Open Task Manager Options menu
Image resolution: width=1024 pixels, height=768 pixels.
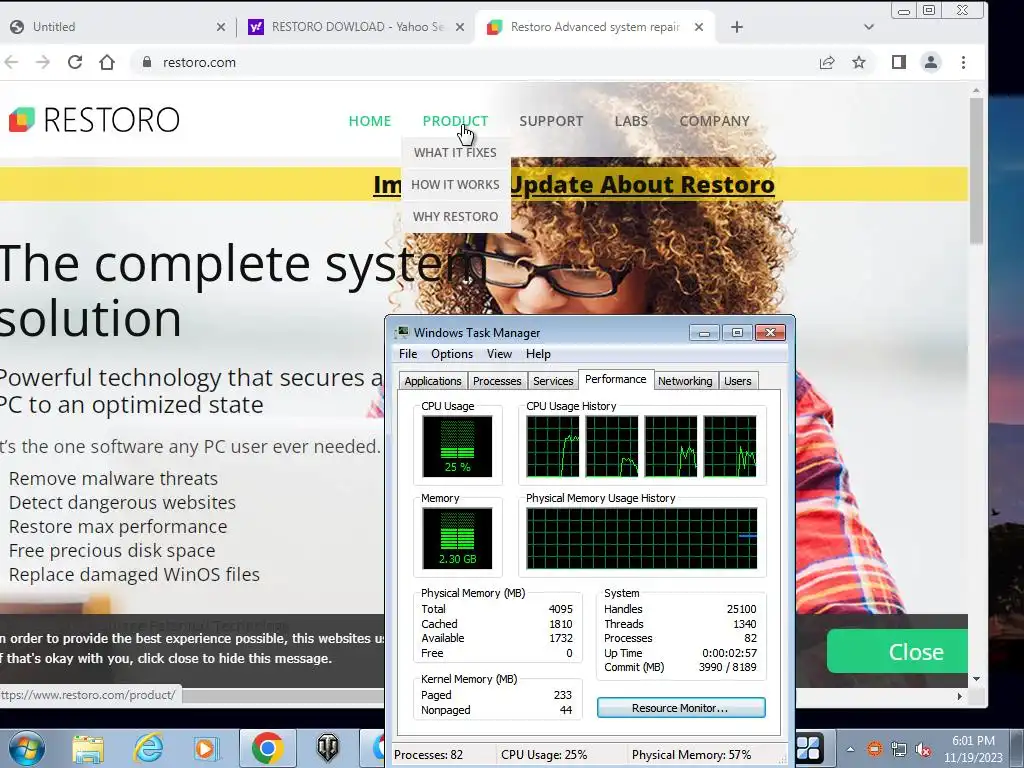coord(452,353)
